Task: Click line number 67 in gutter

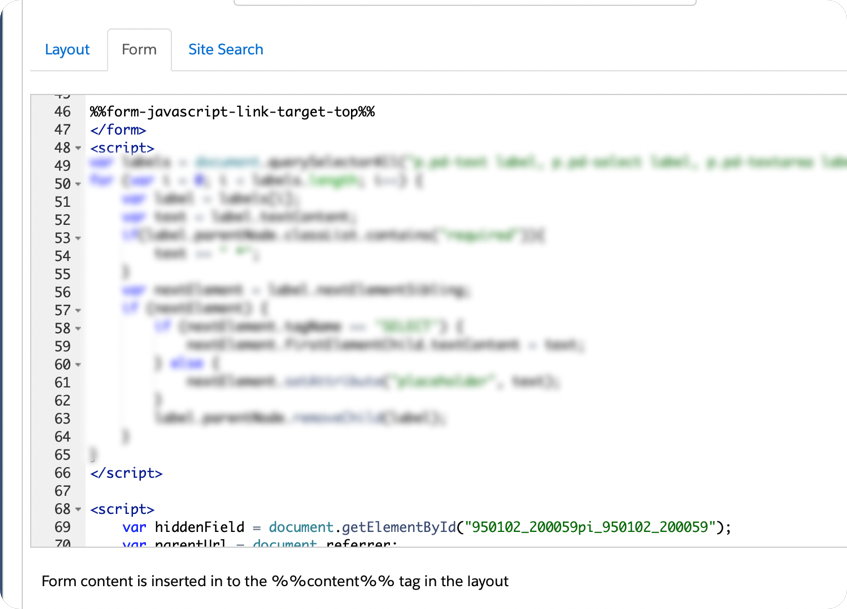Action: pos(63,491)
